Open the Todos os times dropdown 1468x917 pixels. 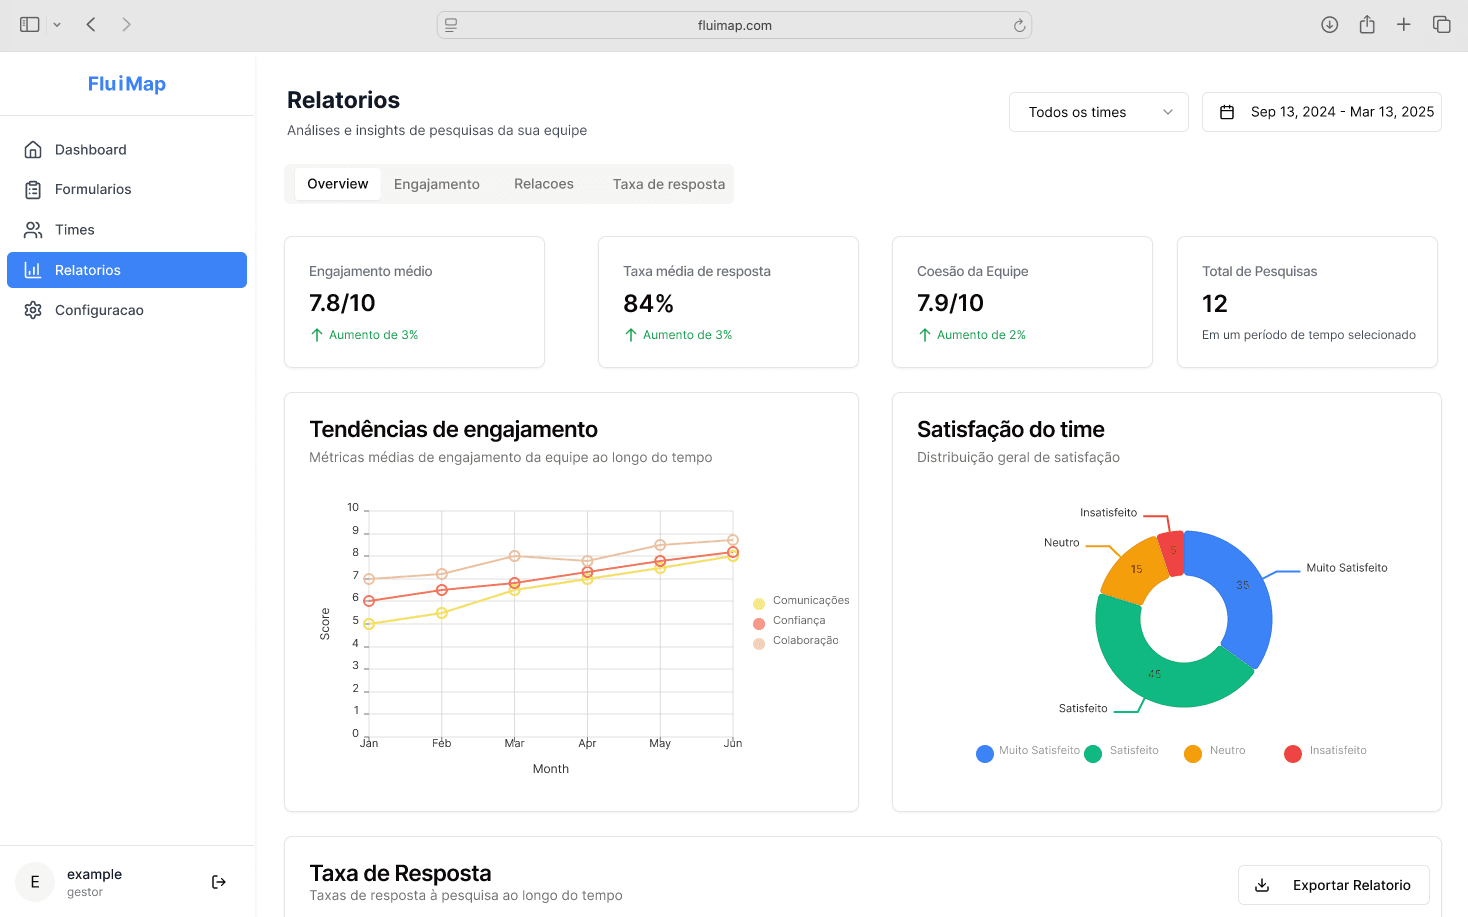click(1099, 112)
